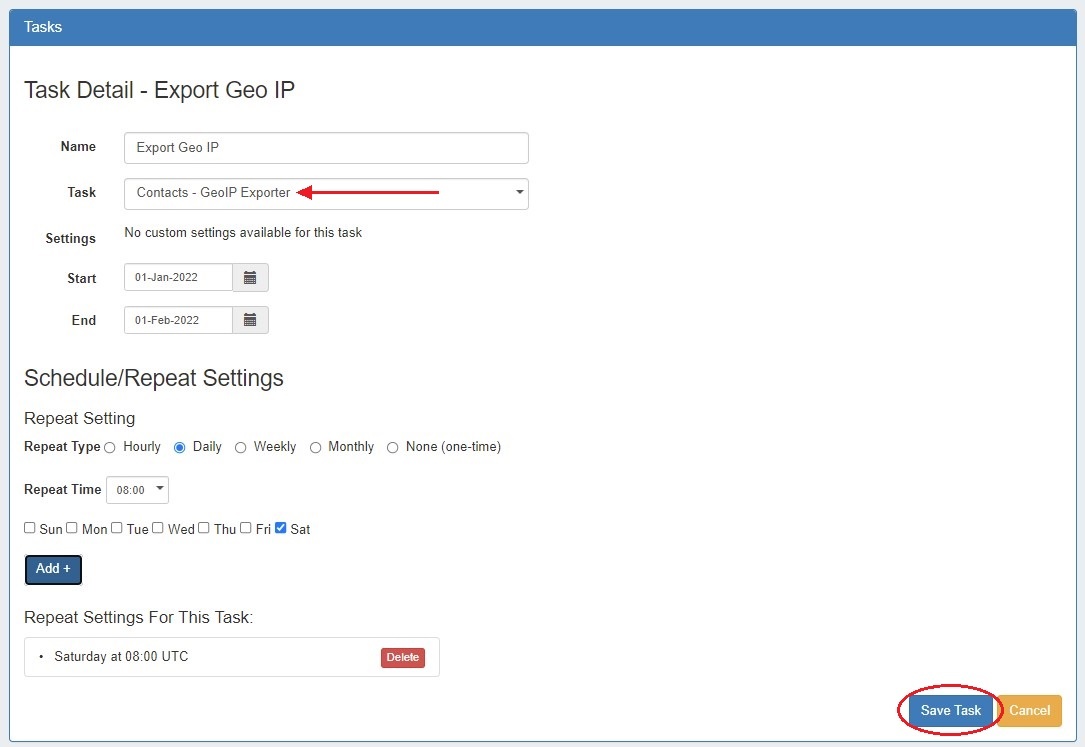Select the Hourly repeat type
The height and width of the screenshot is (747, 1085).
point(110,448)
